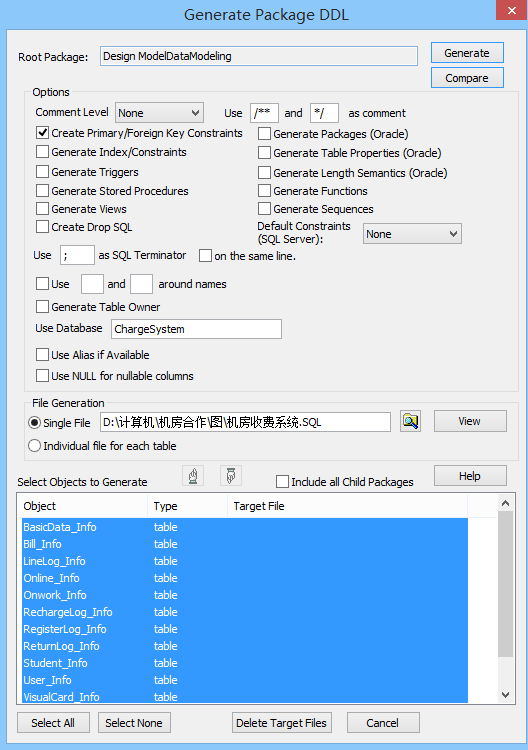Enable Generate Index/Constraints checkbox

(43, 152)
